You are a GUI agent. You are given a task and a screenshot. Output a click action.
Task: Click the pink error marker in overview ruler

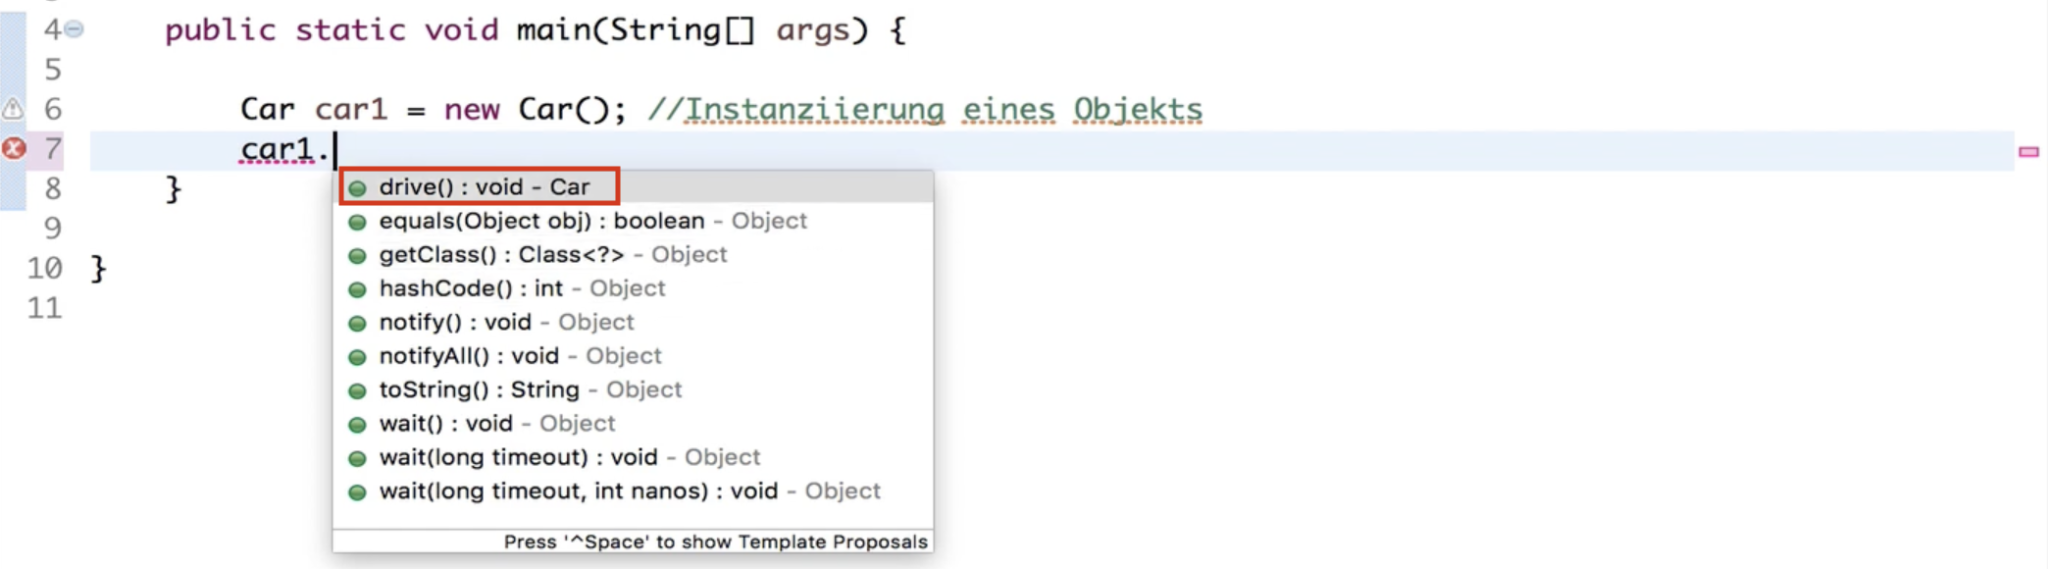click(2028, 152)
